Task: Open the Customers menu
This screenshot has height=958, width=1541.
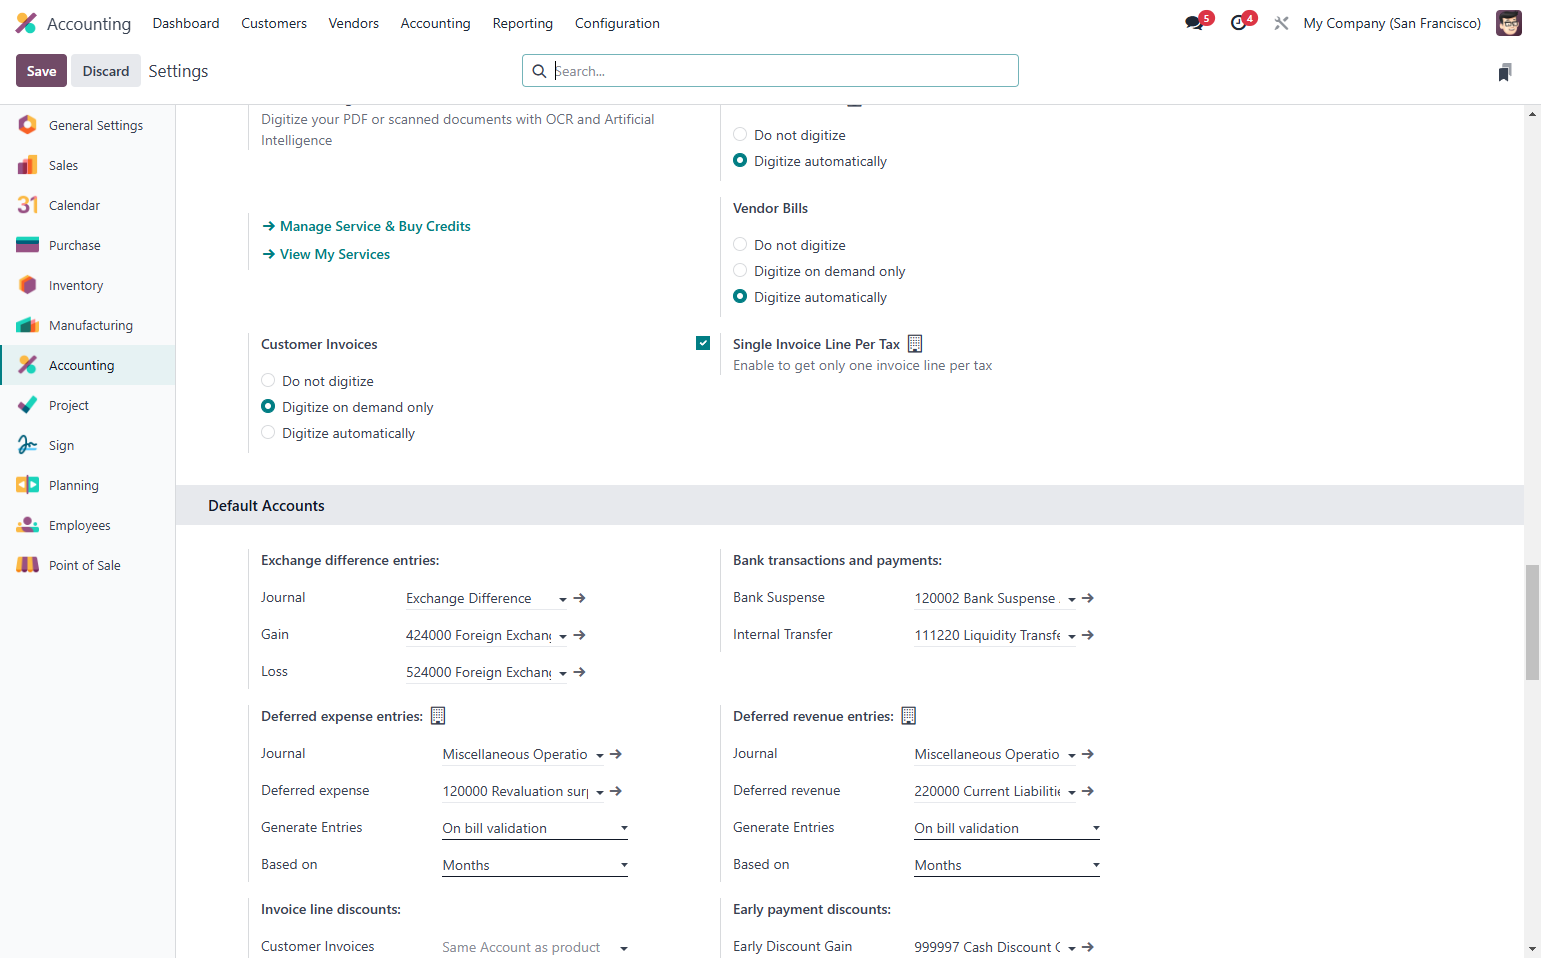Action: [x=274, y=23]
